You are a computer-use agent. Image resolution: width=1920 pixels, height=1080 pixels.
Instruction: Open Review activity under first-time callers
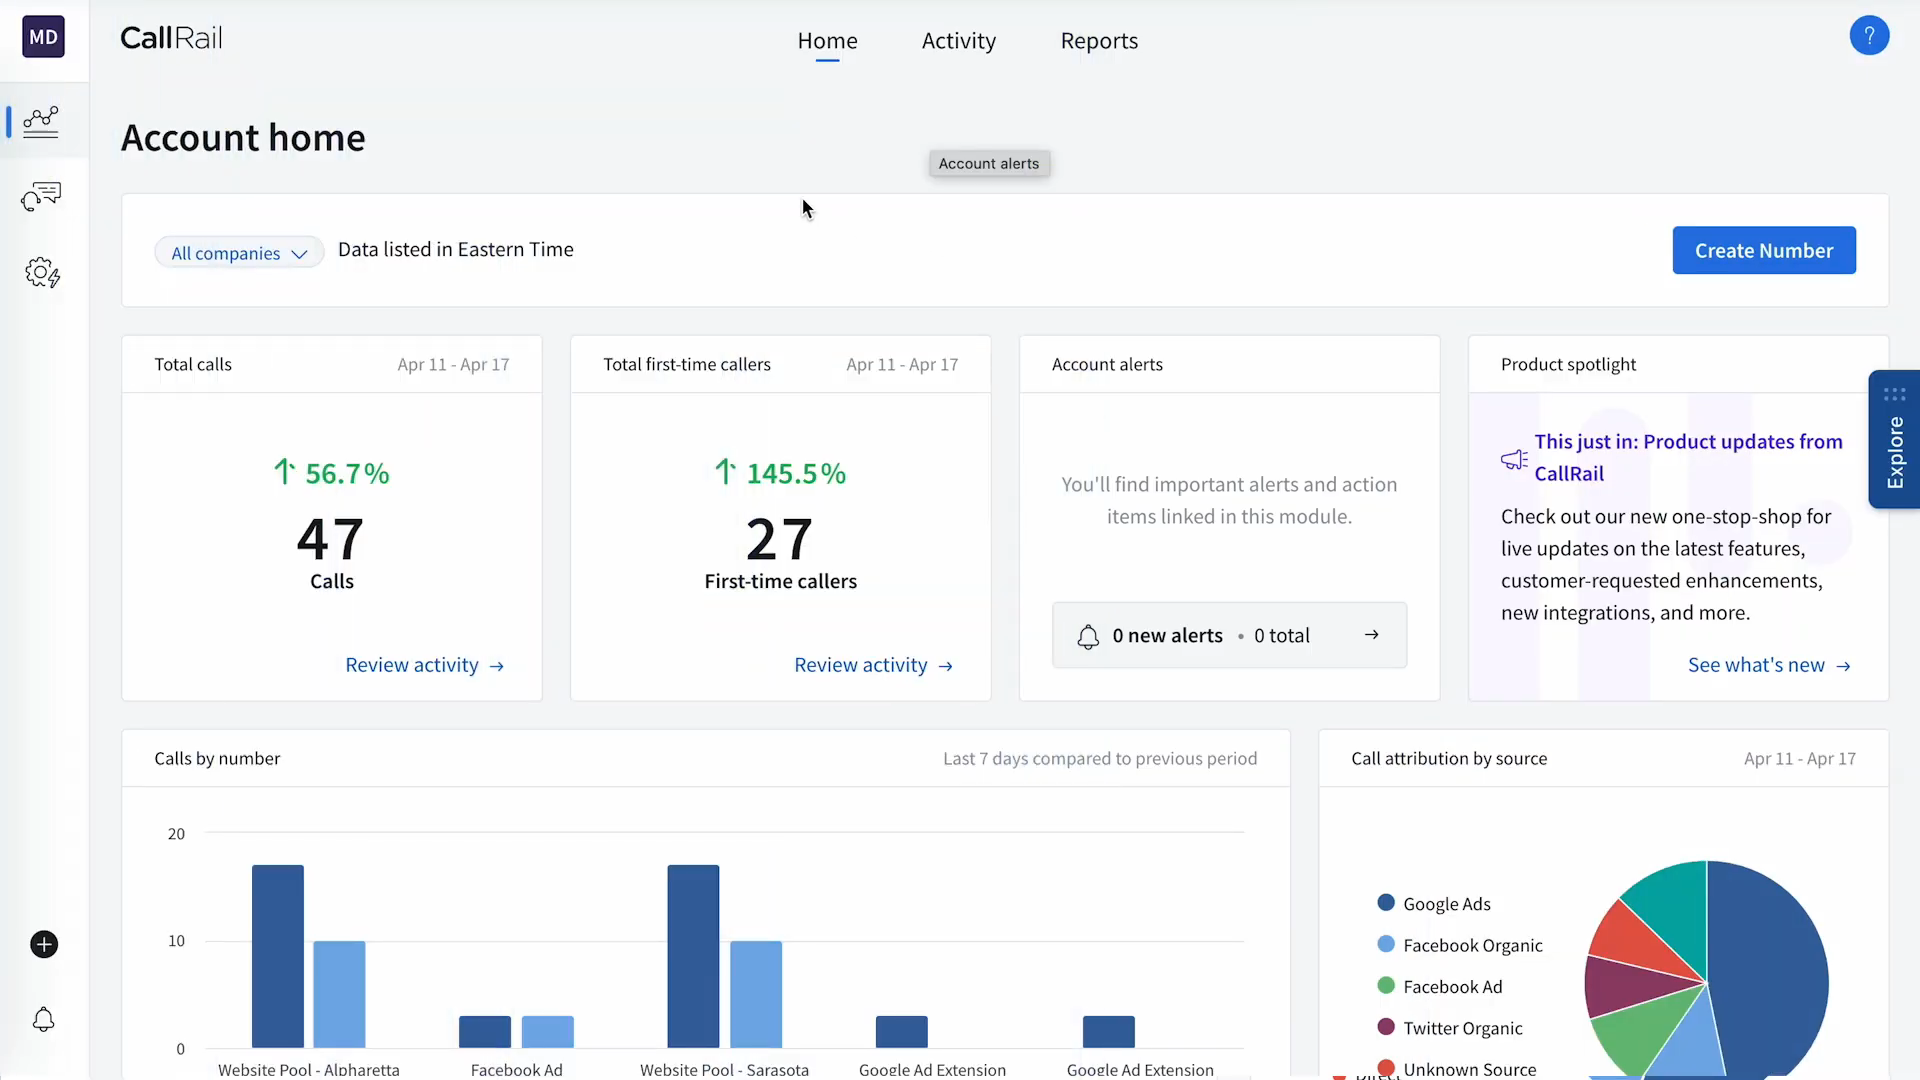point(874,665)
